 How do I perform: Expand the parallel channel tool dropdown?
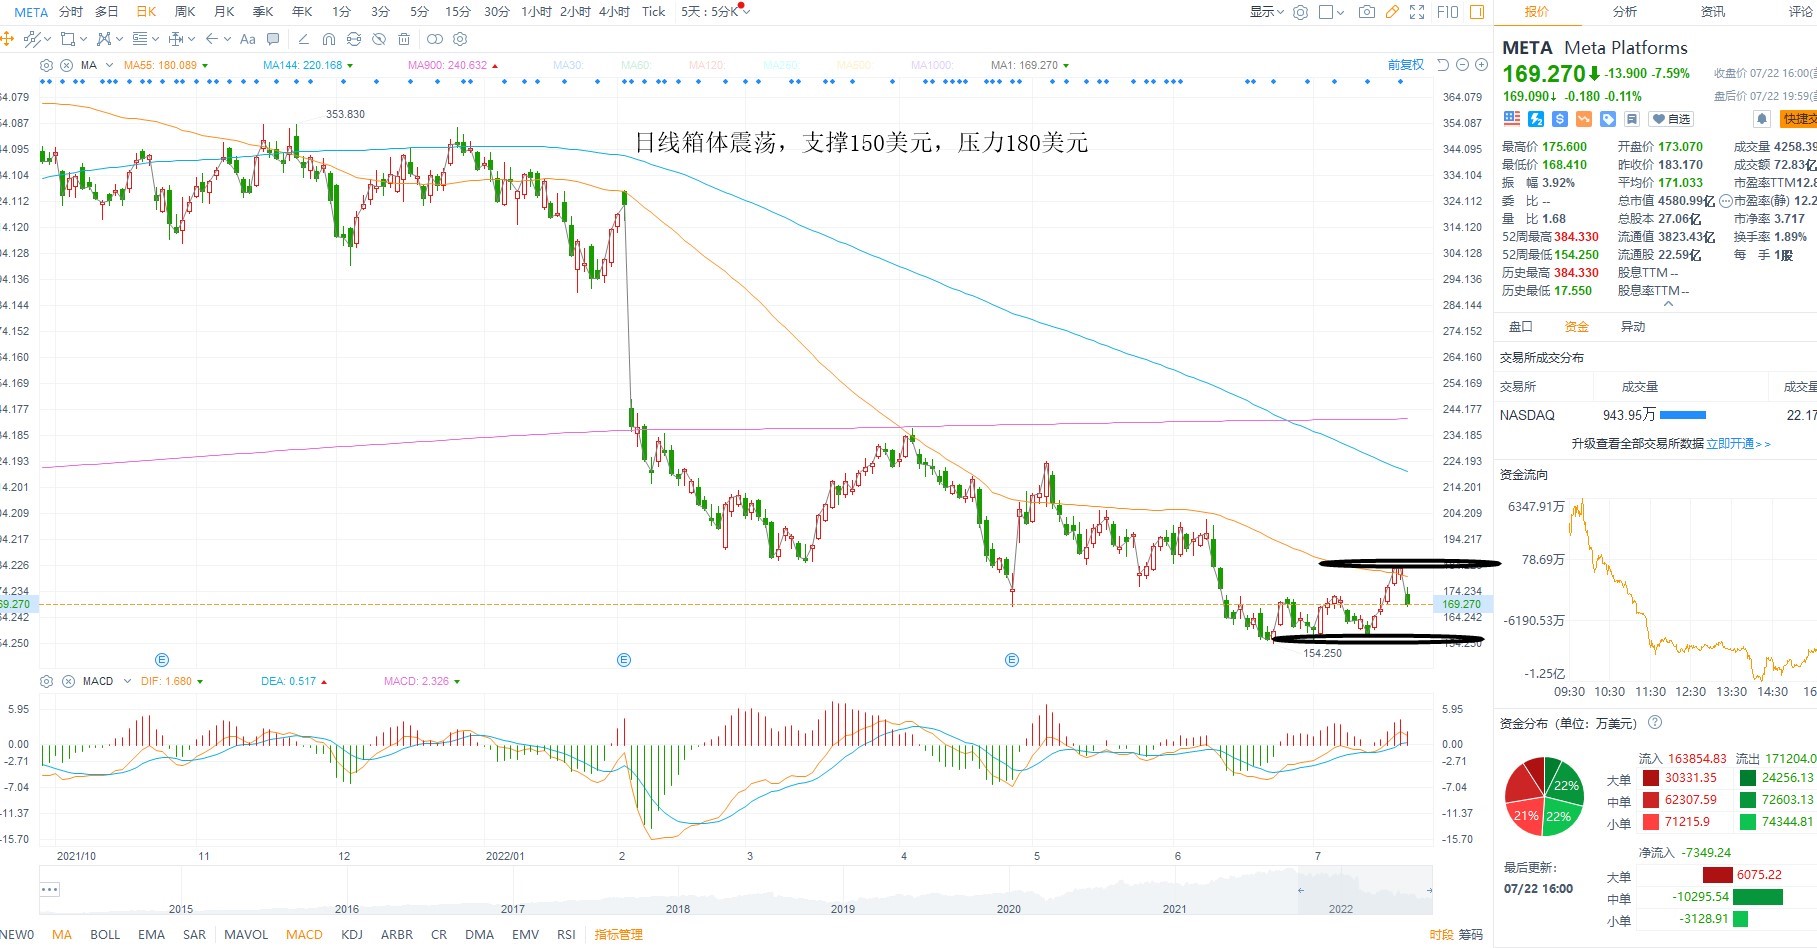47,39
